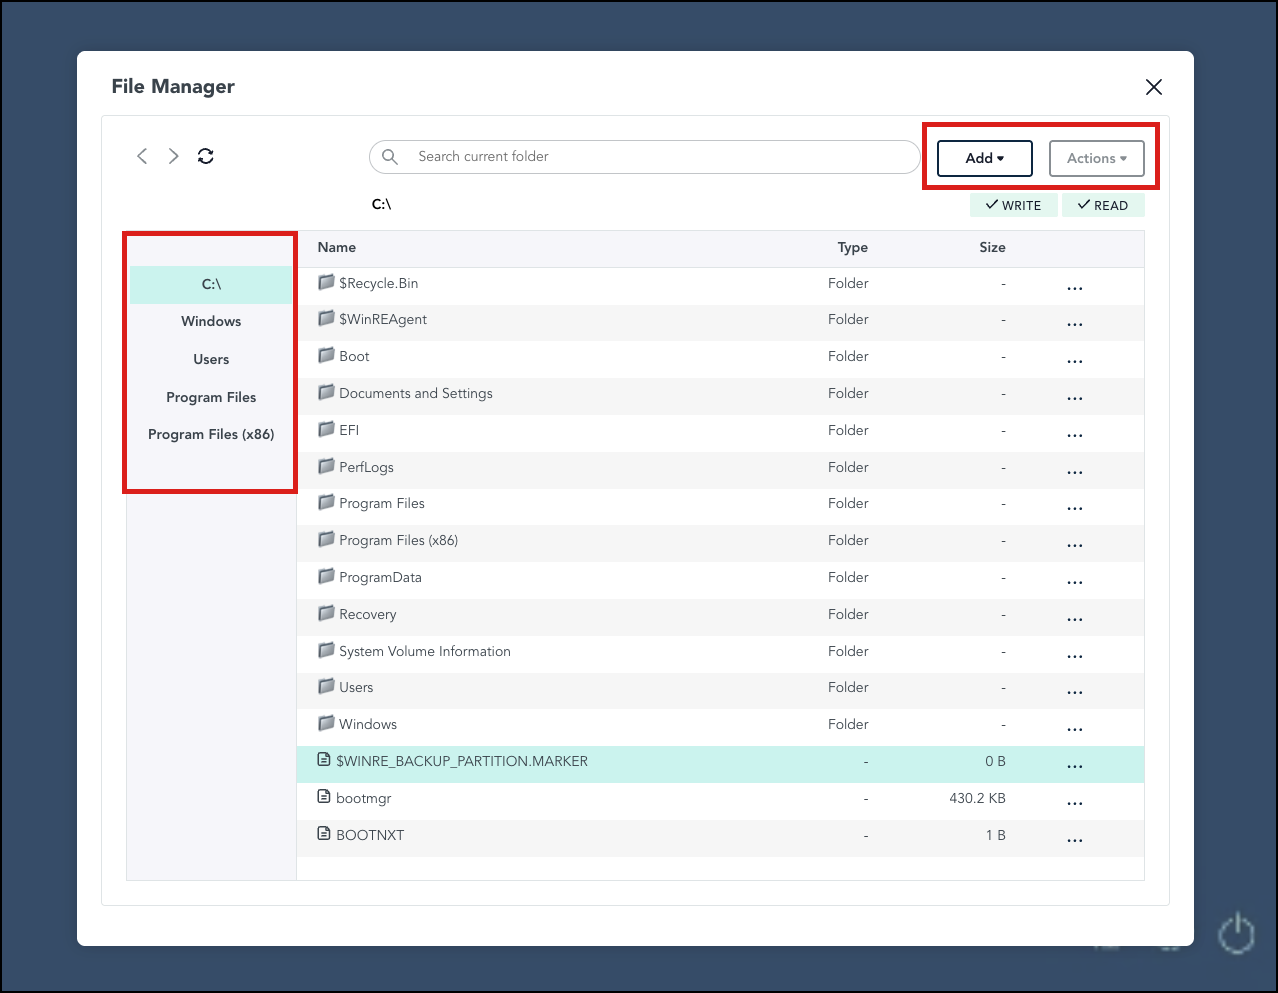
Task: Open the $Recycle.Bin folder icon
Action: pos(326,282)
